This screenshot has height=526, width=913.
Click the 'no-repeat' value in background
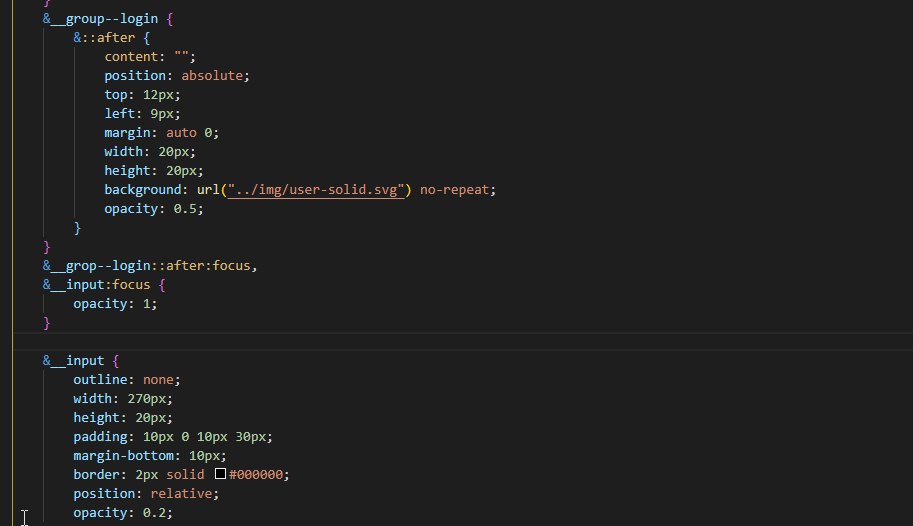coord(454,190)
